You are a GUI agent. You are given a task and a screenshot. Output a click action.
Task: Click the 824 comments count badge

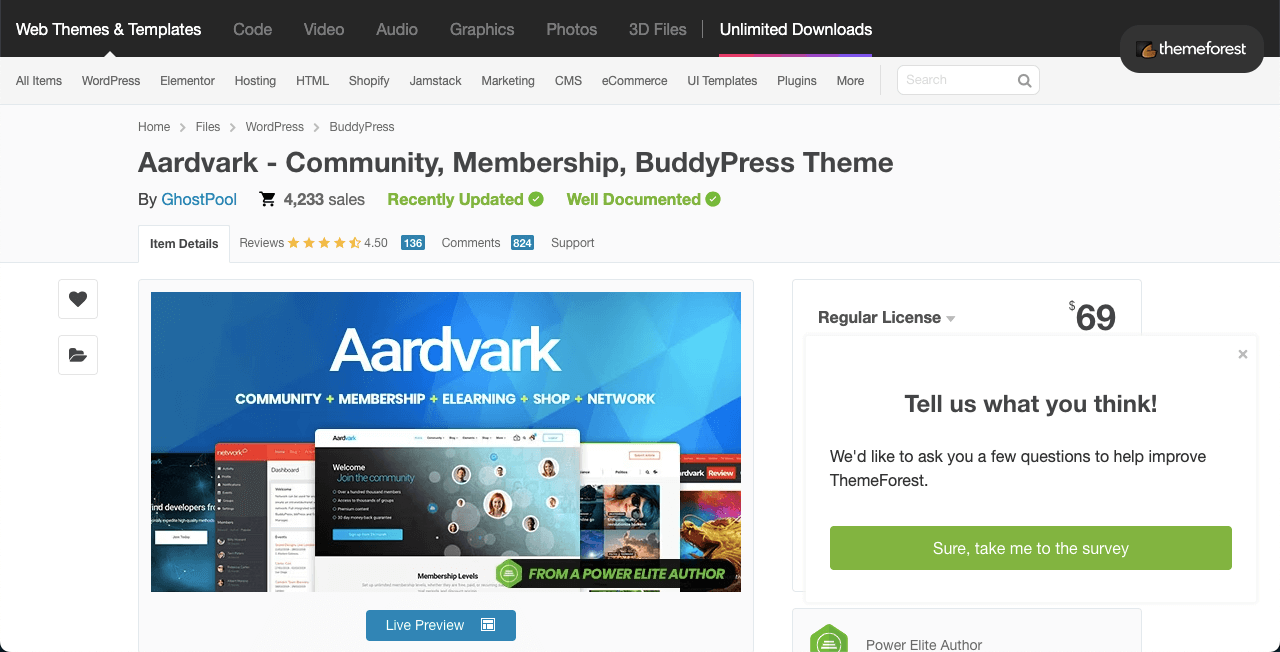[x=522, y=243]
